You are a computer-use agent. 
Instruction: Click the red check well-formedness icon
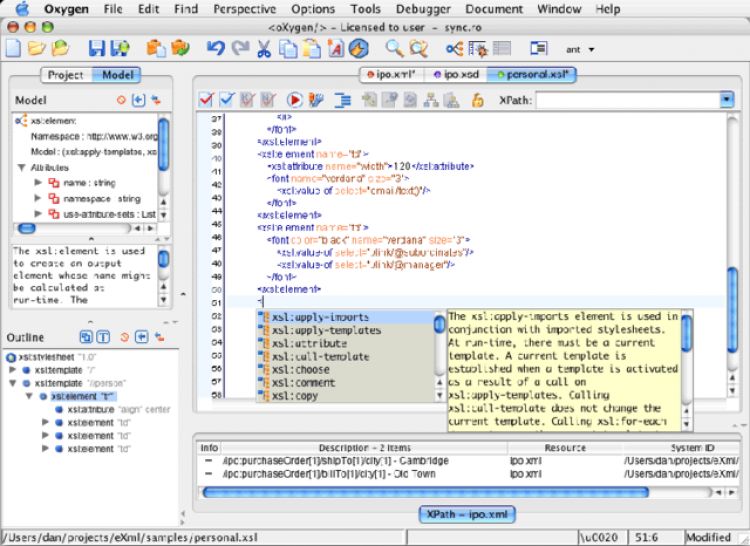tap(206, 100)
